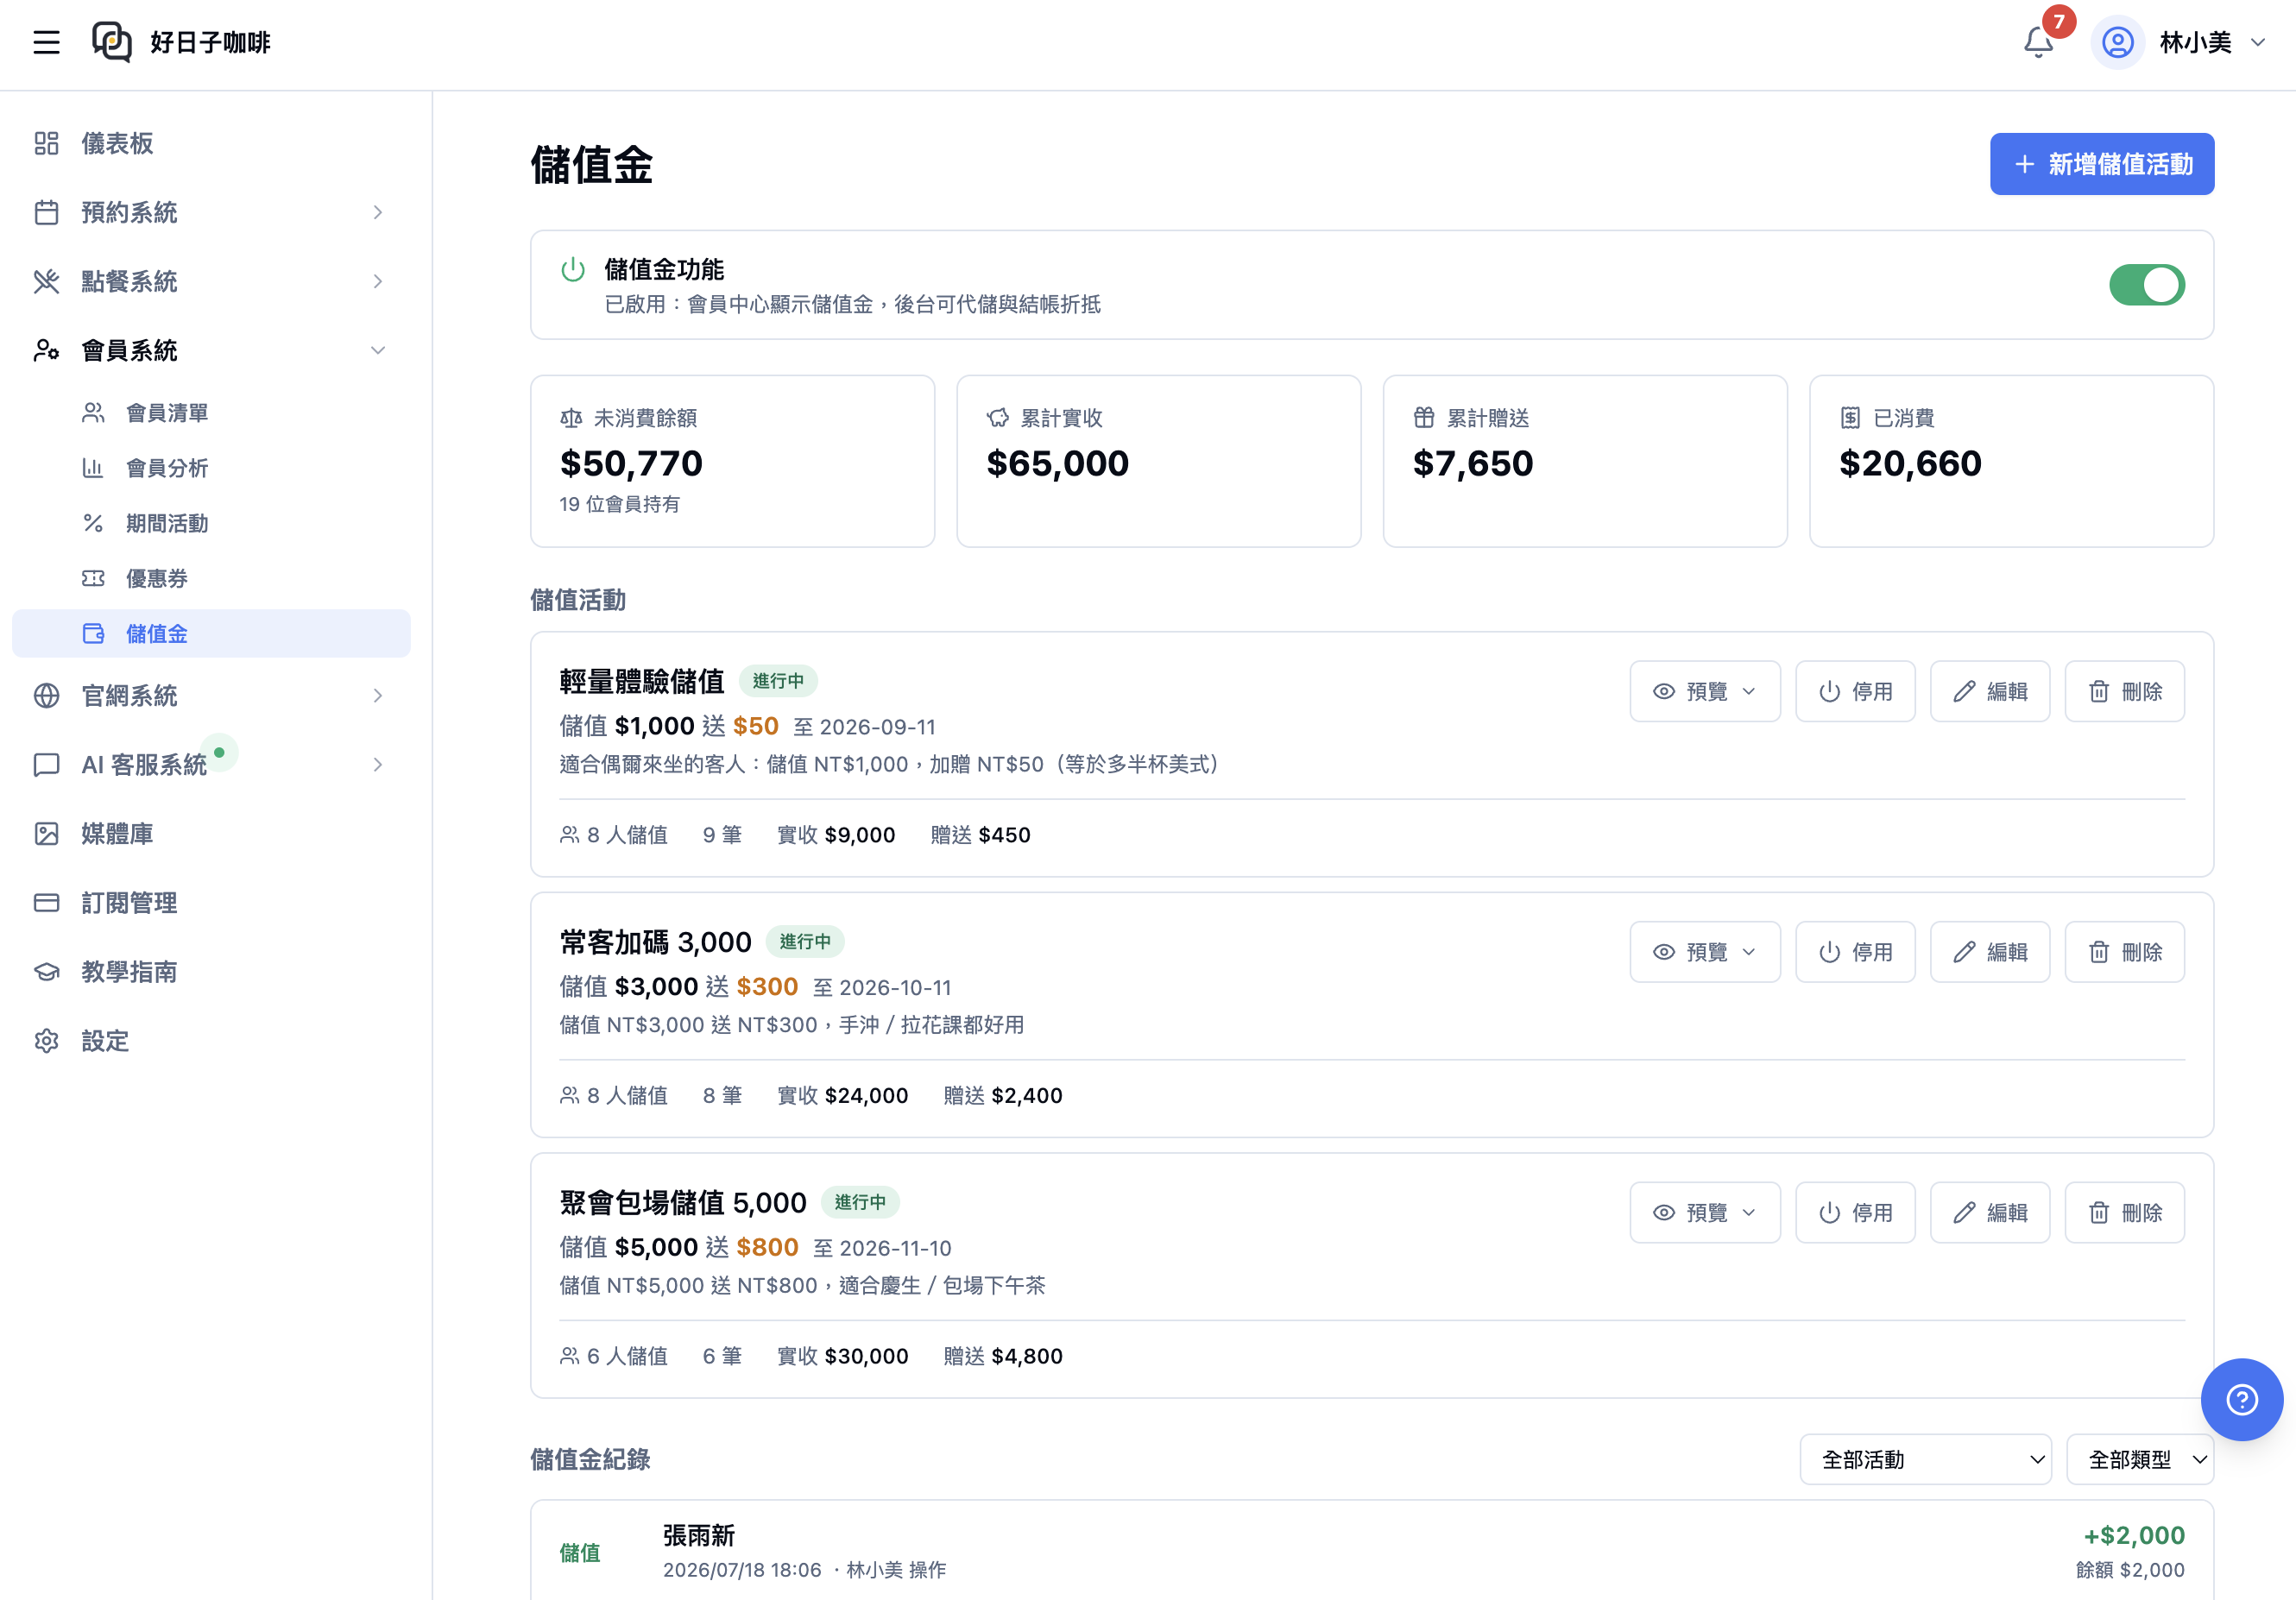Edit the 聚會包場儲值 5,000 activity
Screen dimensions: 2296x1600
tap(1990, 1212)
